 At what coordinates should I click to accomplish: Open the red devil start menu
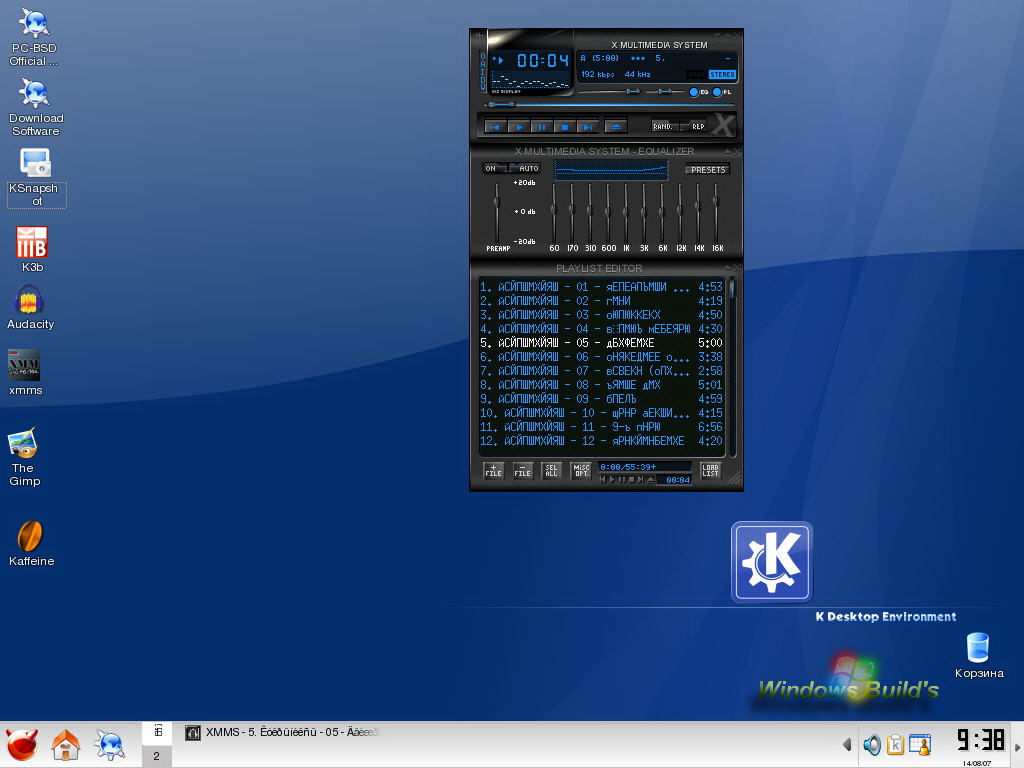22,744
